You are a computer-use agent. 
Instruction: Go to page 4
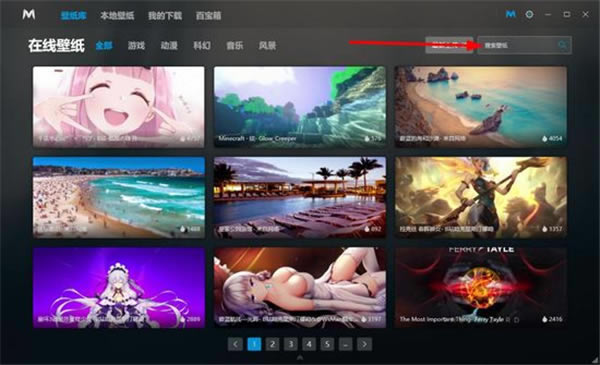pos(309,344)
